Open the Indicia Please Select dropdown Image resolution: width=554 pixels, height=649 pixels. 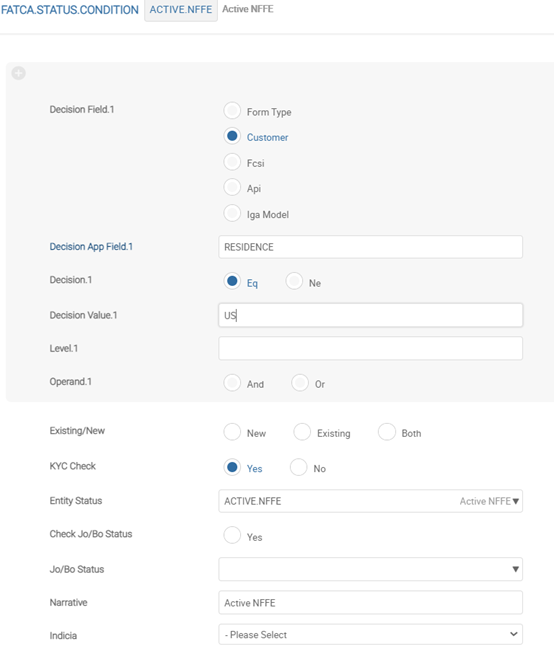[371, 635]
